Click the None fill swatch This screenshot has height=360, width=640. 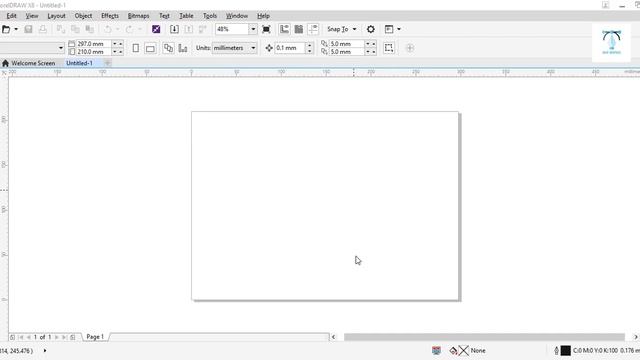point(463,351)
